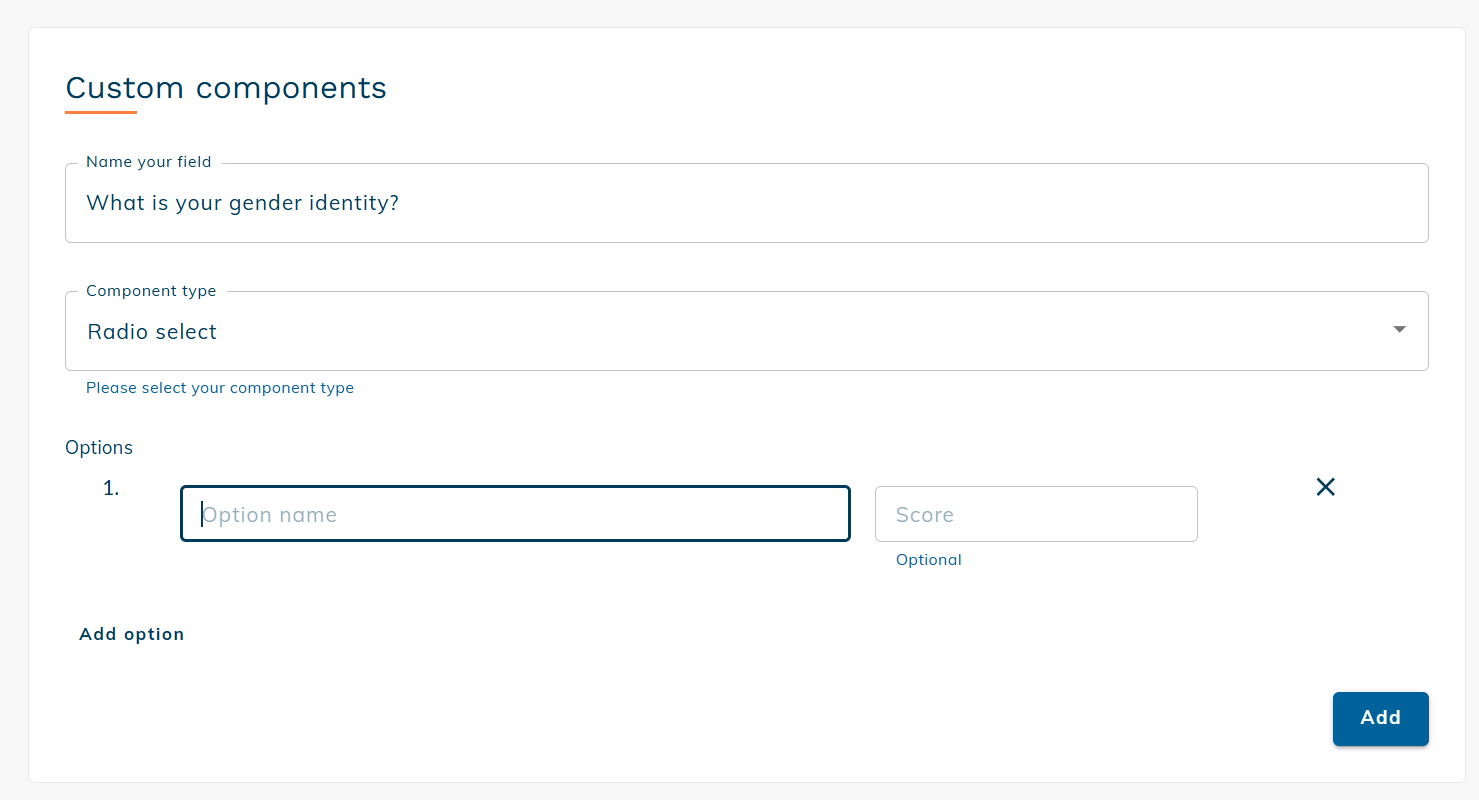Click the 'What is your gender identity?' text
1479x800 pixels.
tap(243, 203)
